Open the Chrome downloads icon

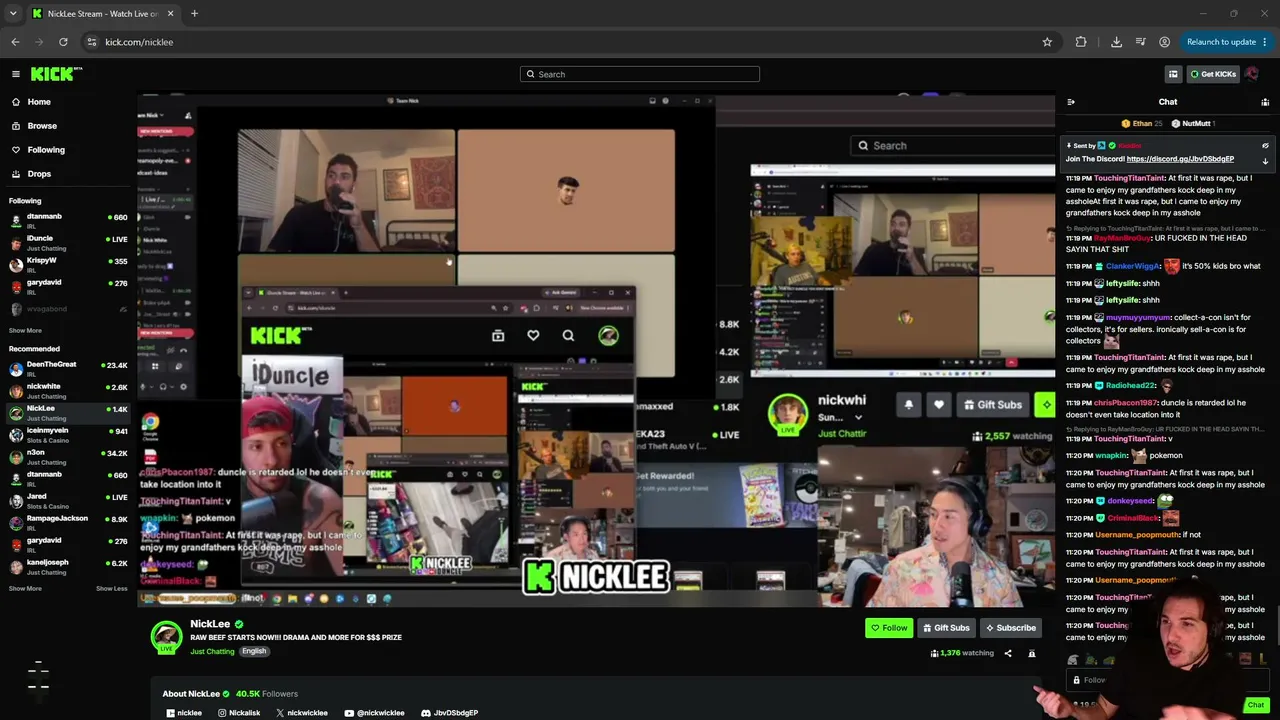point(1116,42)
